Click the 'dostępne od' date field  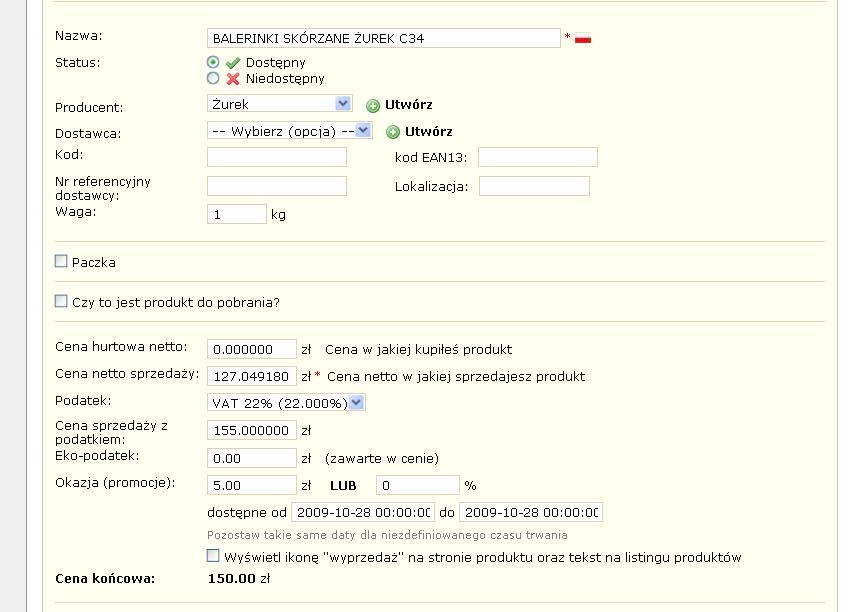[363, 512]
